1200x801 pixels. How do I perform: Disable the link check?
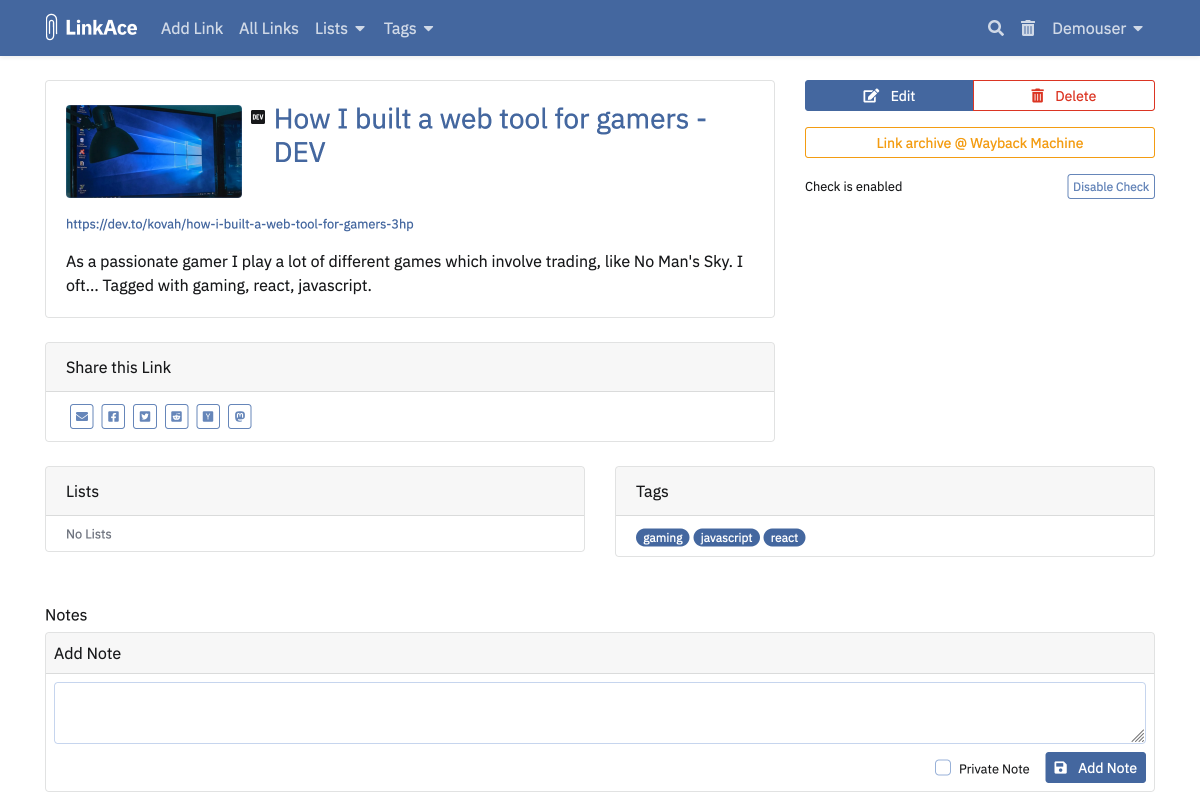[1110, 186]
